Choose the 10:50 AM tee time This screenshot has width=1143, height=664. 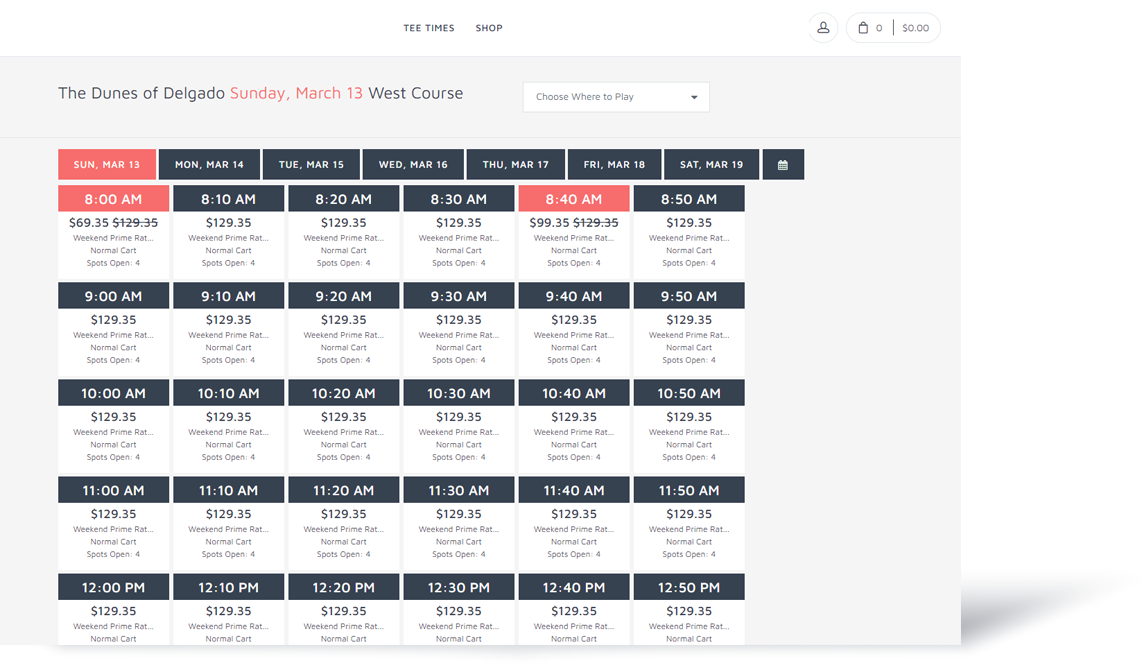(689, 394)
